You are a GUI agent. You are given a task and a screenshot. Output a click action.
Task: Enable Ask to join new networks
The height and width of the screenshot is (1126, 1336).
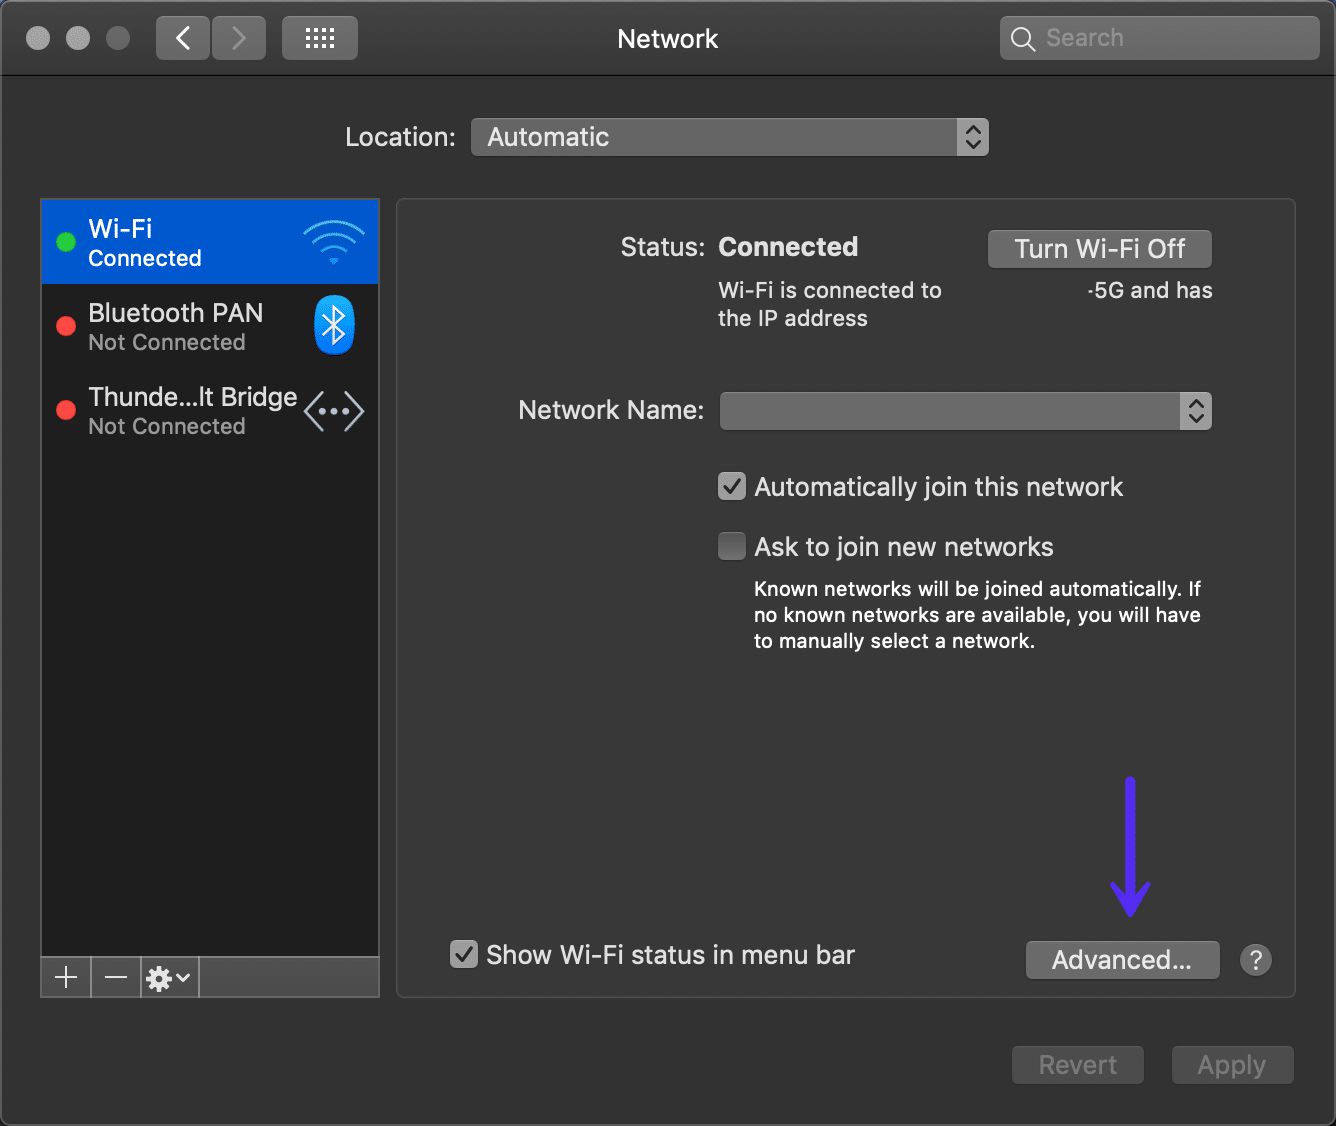(x=731, y=546)
